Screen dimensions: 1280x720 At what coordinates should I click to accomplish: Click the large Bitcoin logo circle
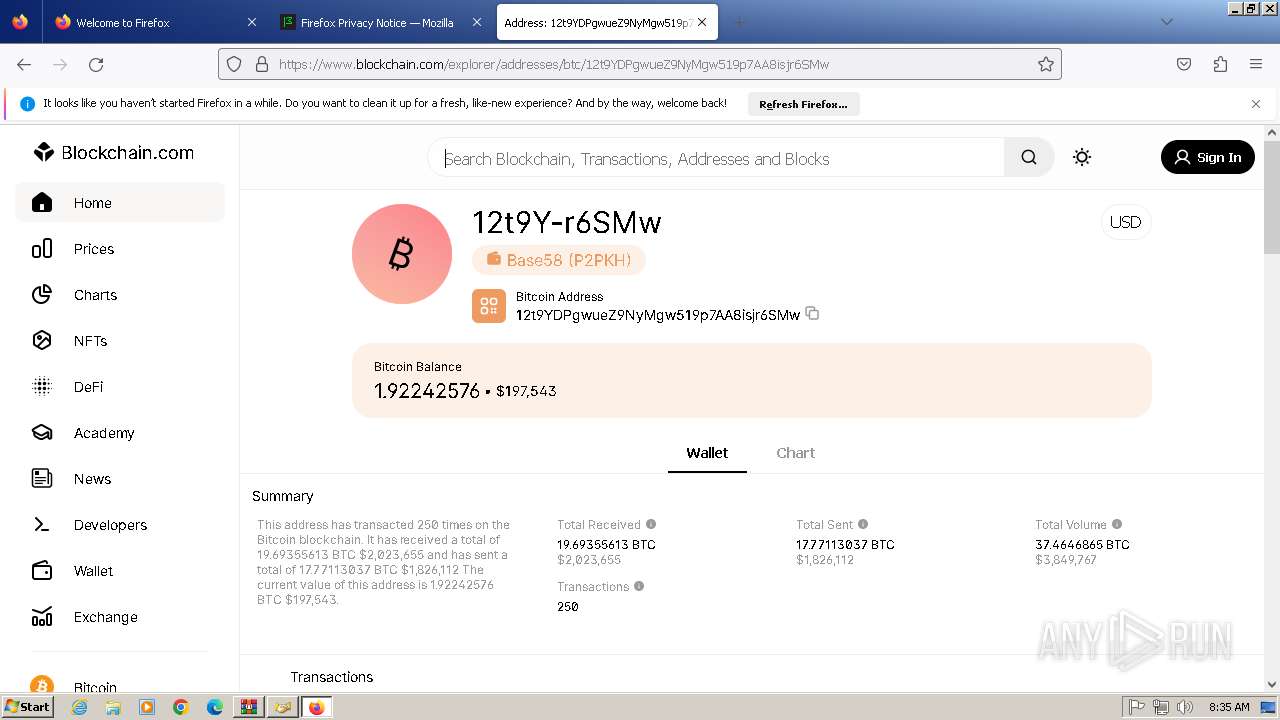[402, 254]
